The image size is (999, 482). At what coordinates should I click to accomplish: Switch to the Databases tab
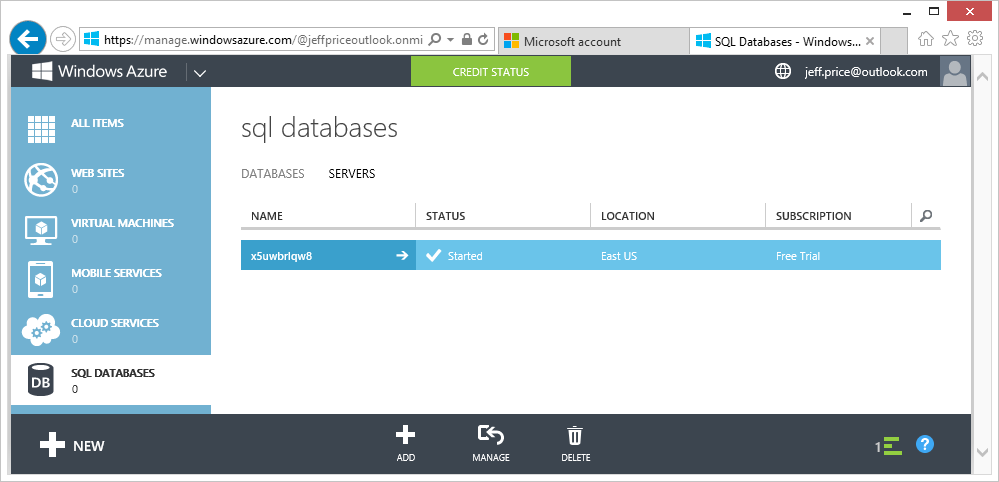(273, 174)
